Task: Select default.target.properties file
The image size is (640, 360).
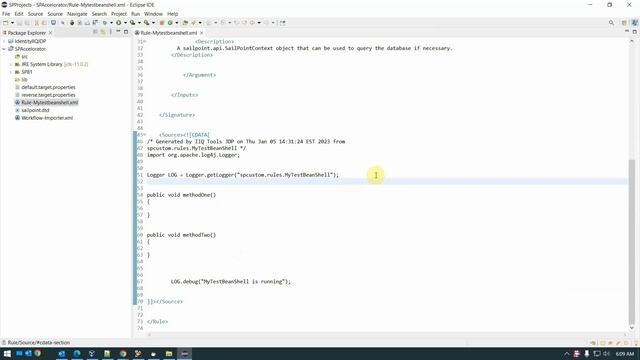Action: 48,87
